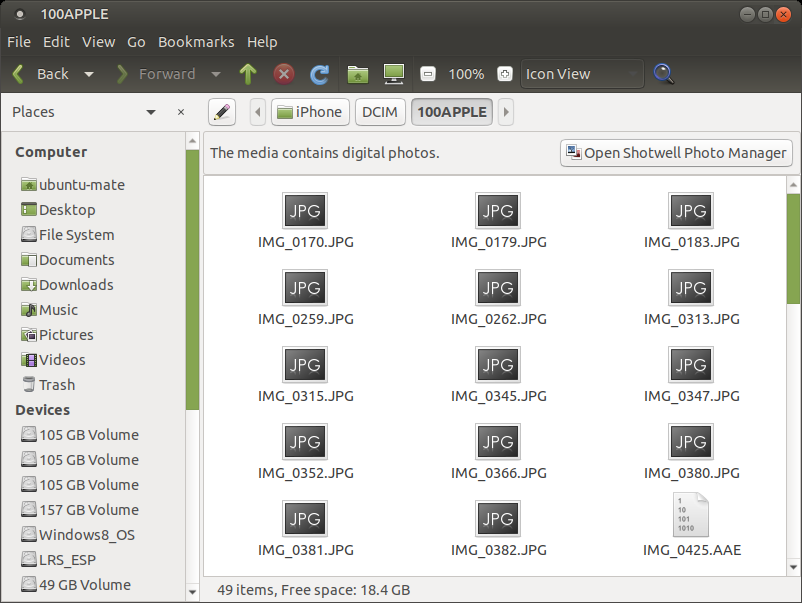Open the Places sidebar selector dropdown
This screenshot has width=802, height=603.
point(151,112)
